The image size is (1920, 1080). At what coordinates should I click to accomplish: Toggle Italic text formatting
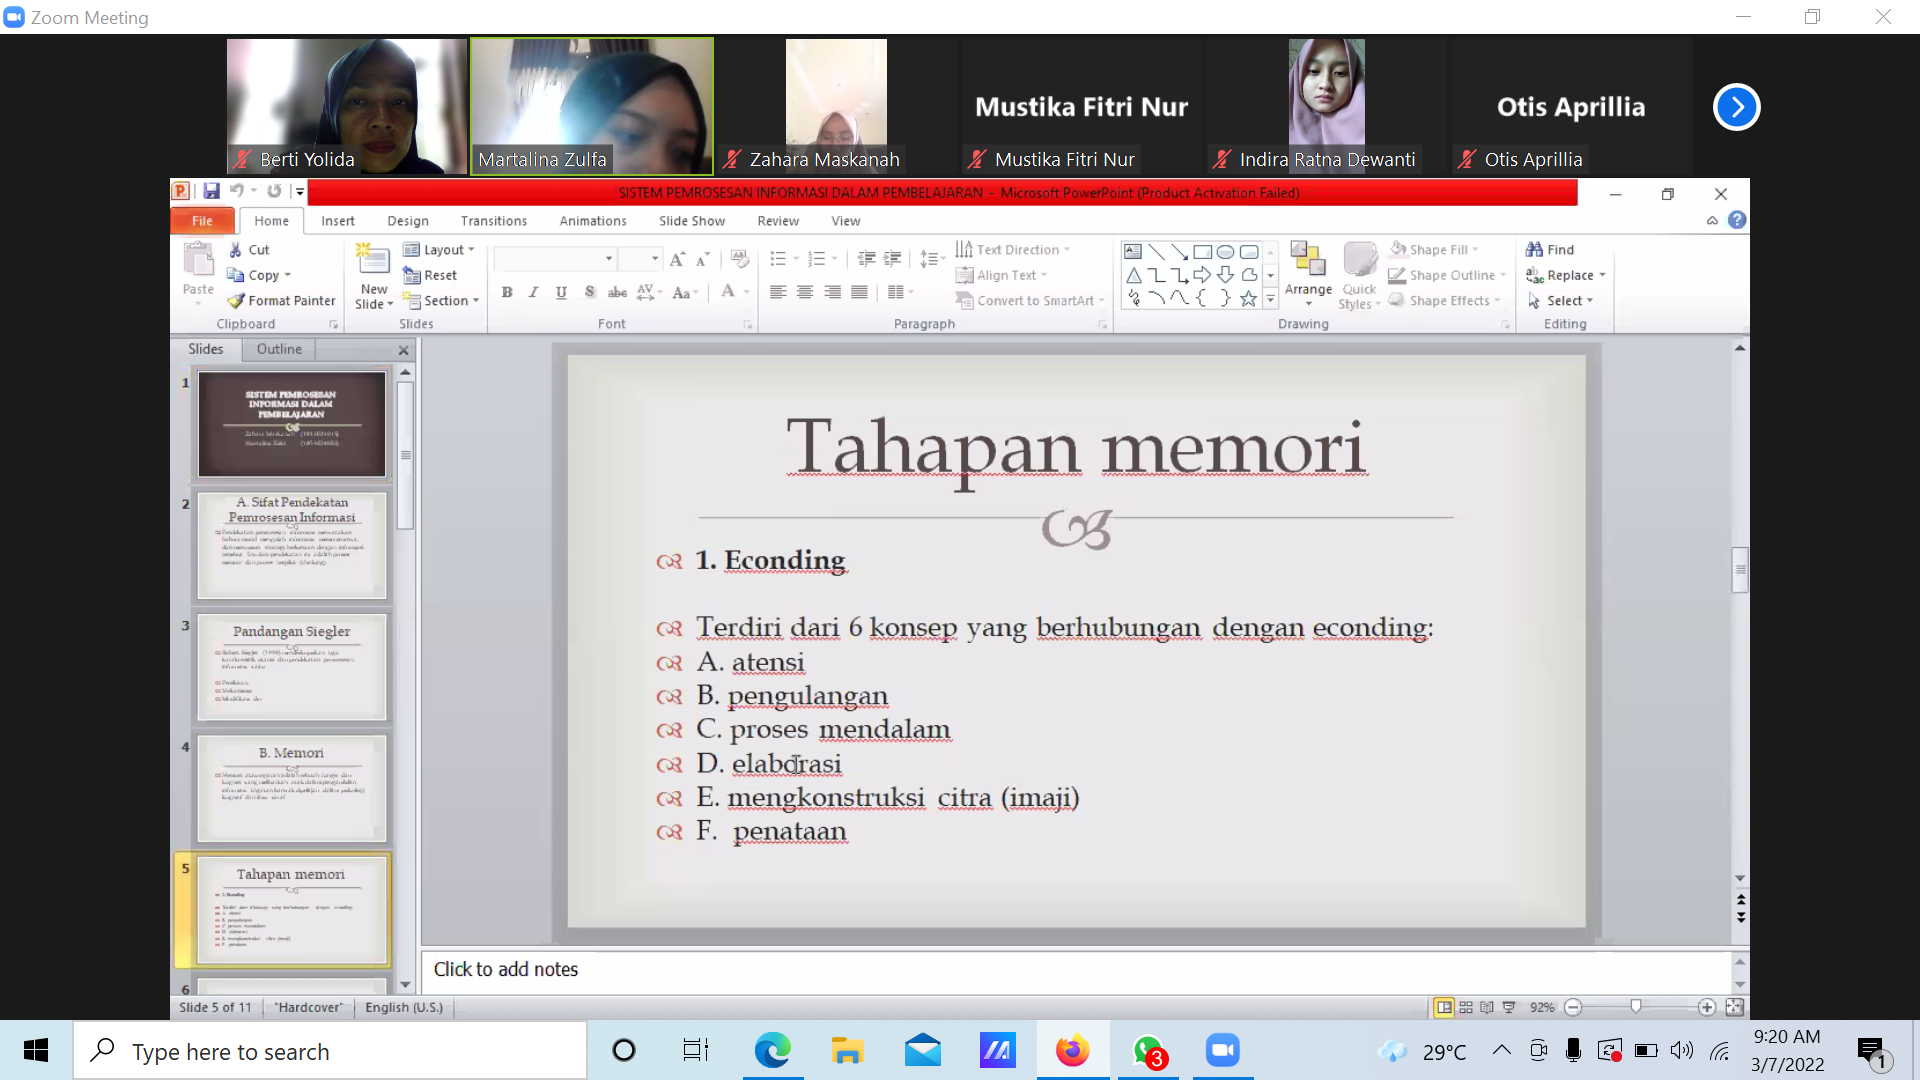point(534,292)
